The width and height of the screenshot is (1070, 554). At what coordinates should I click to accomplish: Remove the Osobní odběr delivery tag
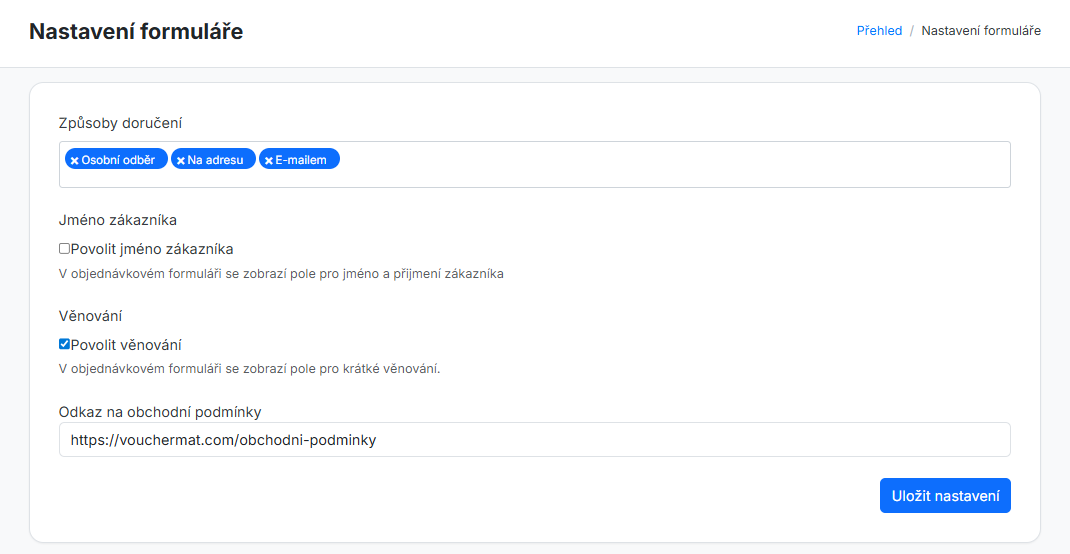point(74,160)
